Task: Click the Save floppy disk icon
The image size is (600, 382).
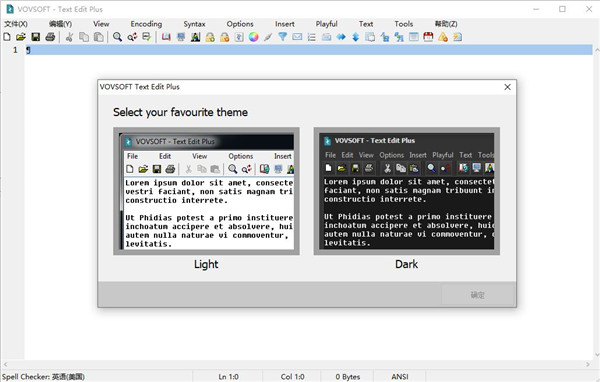Action: point(36,37)
